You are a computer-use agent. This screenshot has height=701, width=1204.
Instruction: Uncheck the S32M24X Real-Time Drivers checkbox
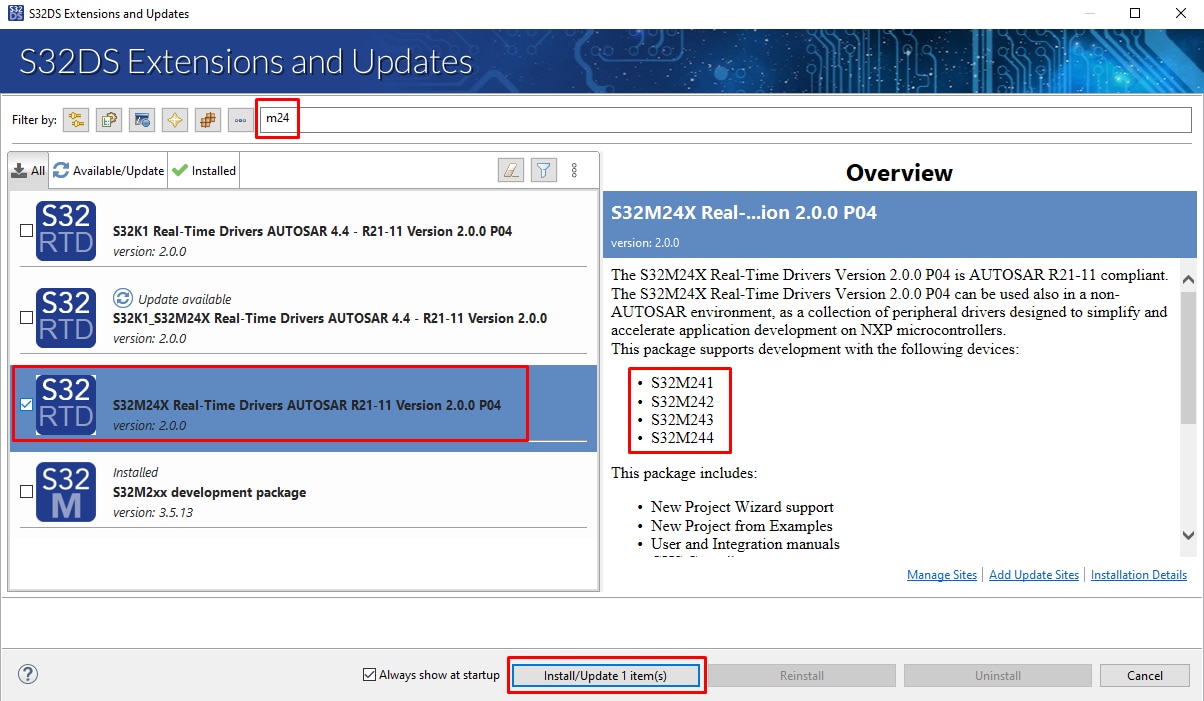coord(27,405)
